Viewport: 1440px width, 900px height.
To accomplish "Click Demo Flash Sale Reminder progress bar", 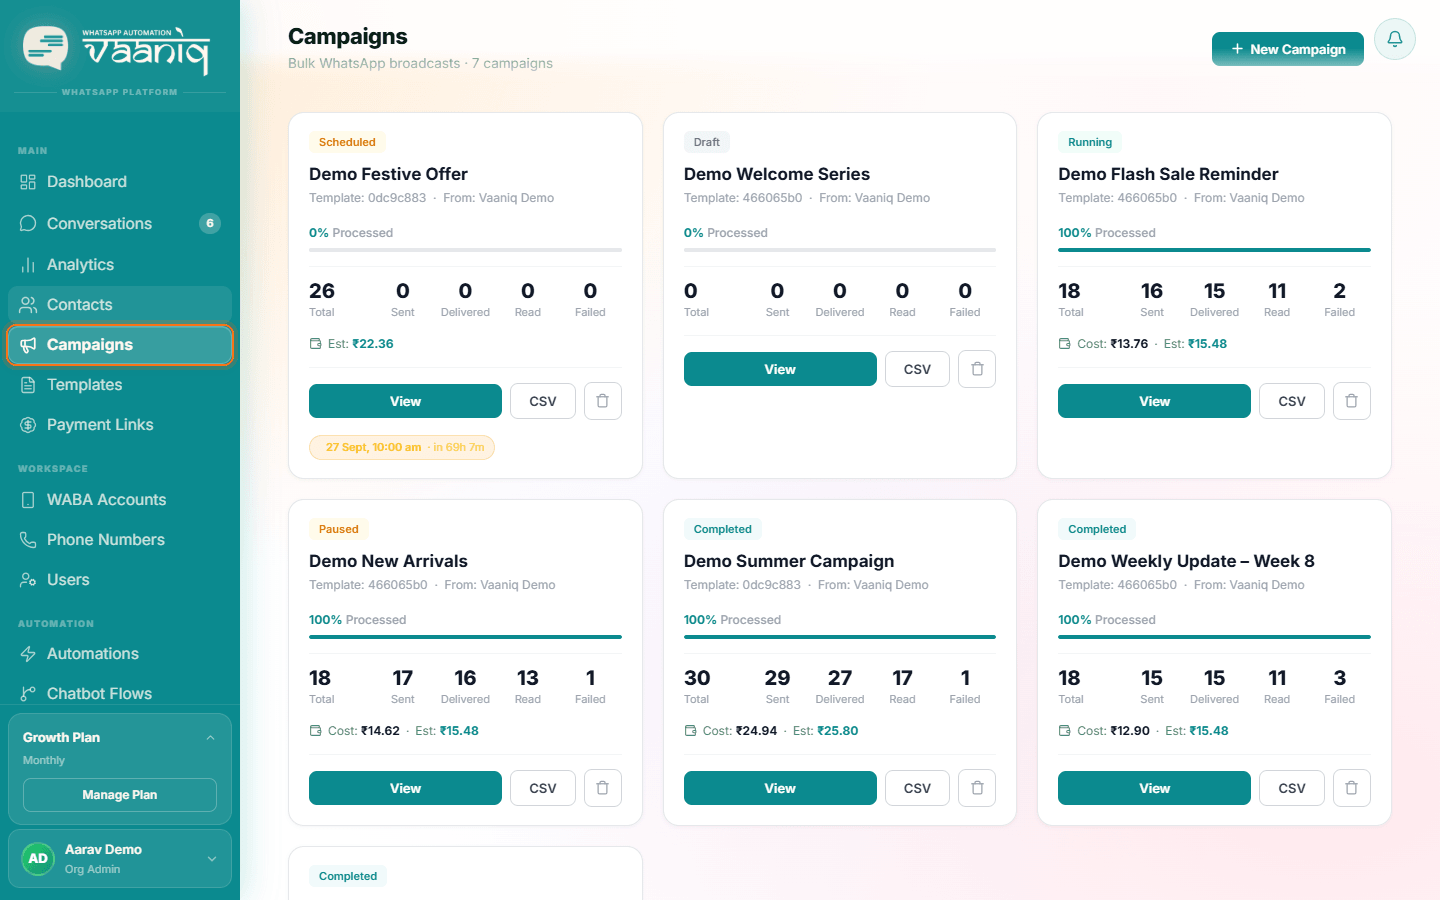I will 1214,250.
